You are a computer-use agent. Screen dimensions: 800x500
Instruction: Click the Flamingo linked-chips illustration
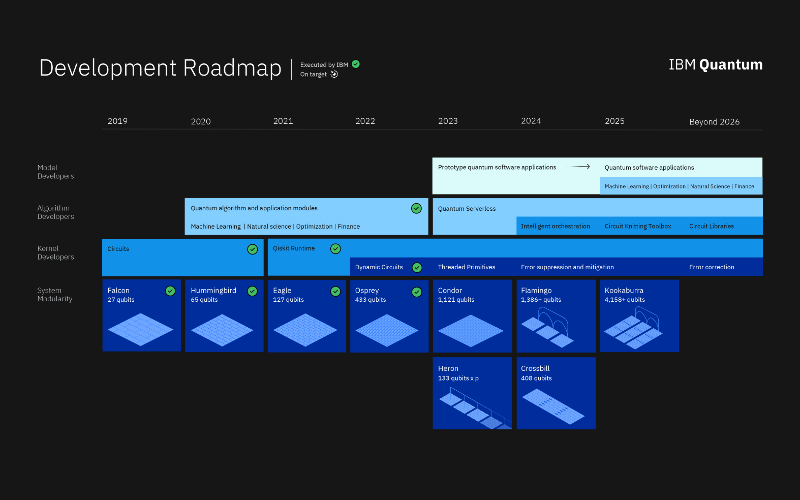point(547,328)
